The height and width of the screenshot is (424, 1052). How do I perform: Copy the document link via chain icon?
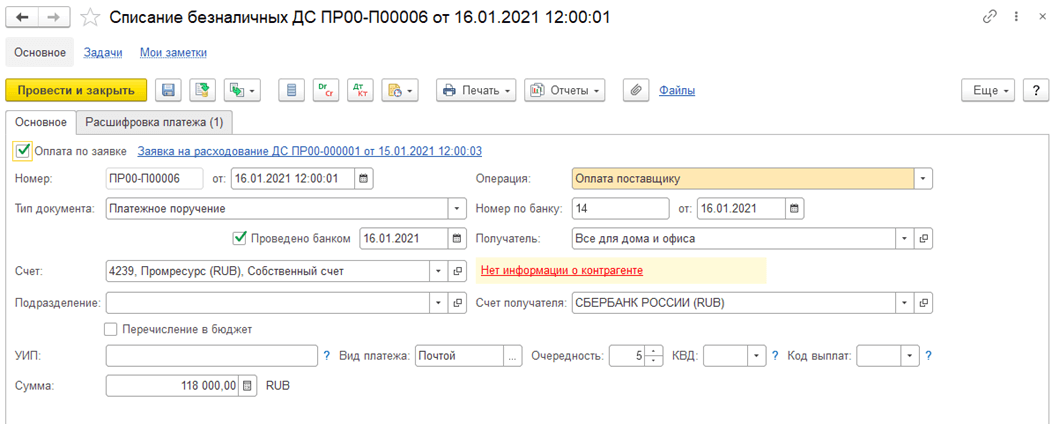[990, 18]
